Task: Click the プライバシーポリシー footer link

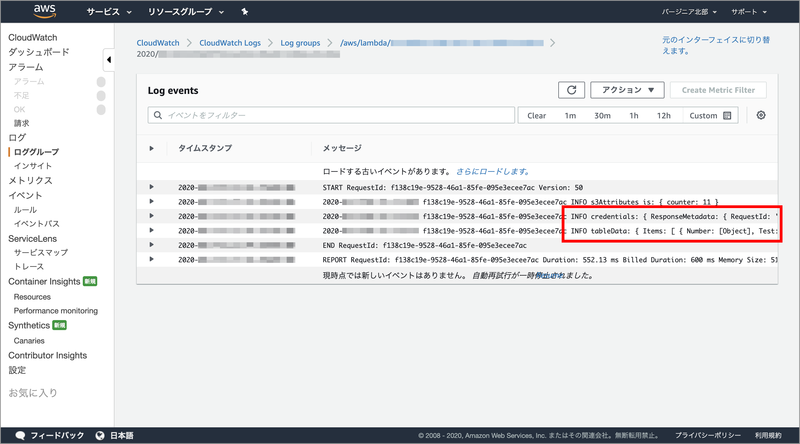Action: coord(708,435)
